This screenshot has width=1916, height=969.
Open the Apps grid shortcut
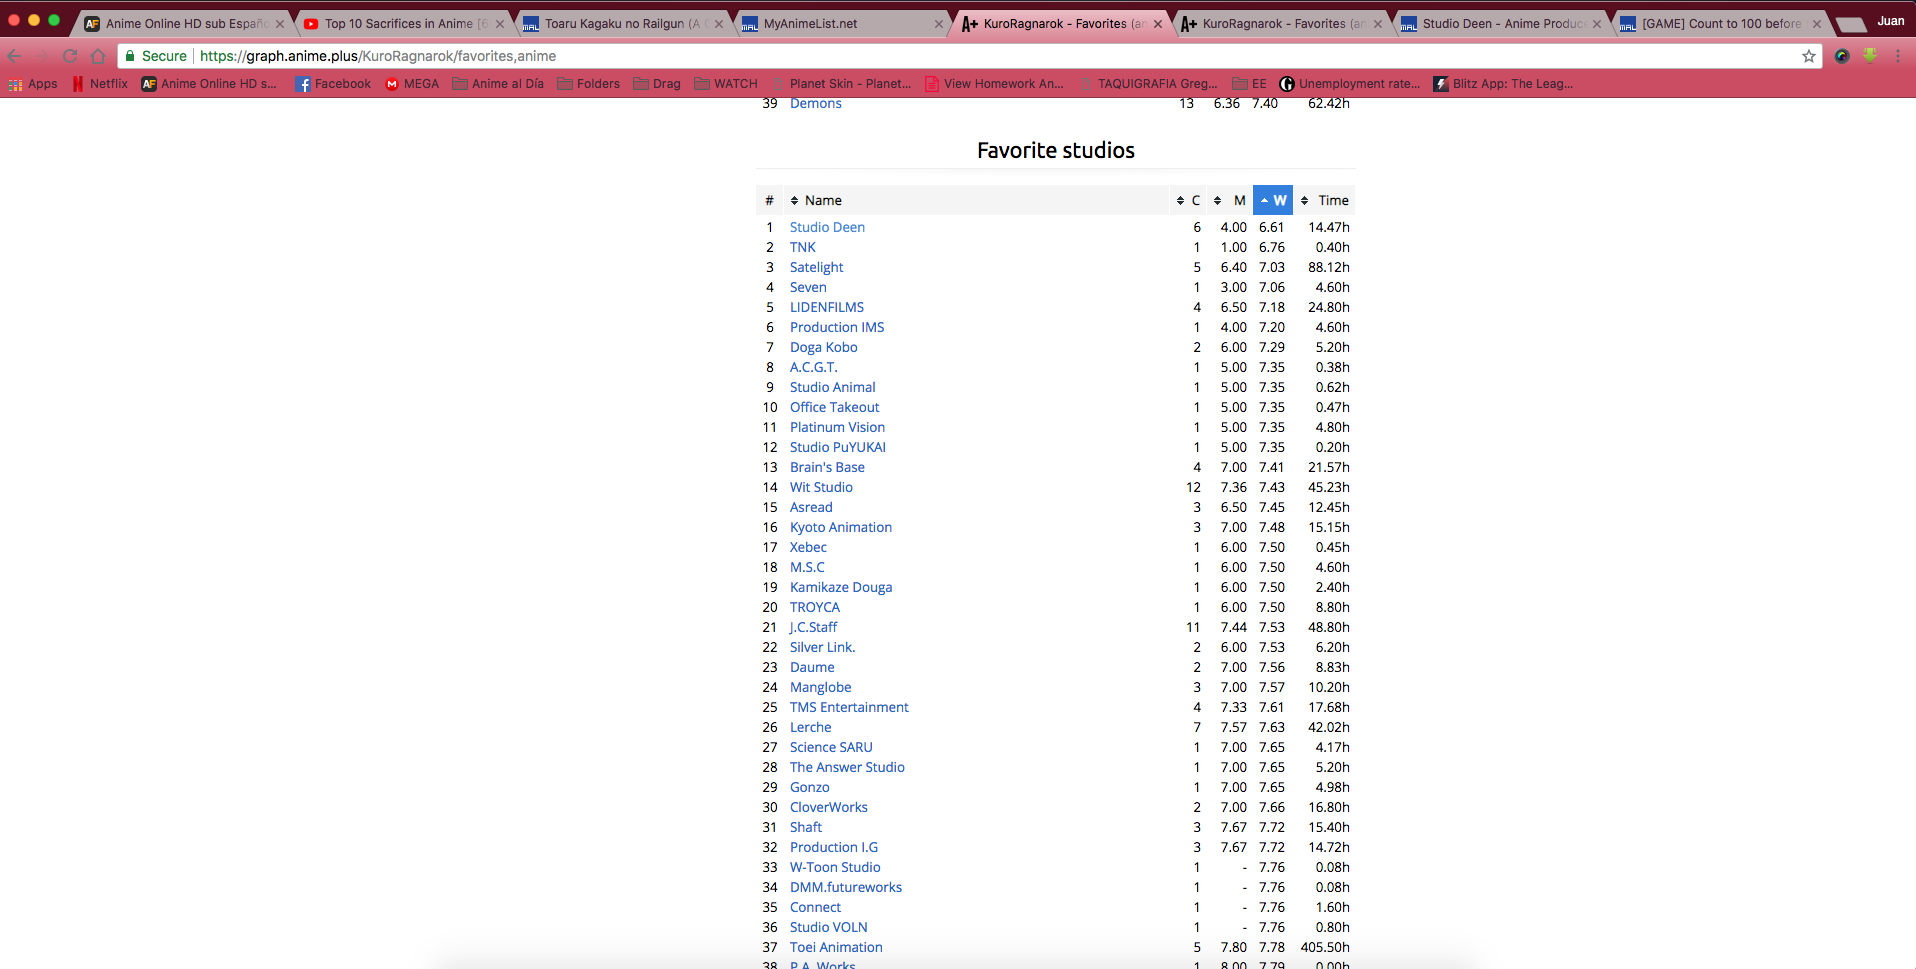click(33, 84)
